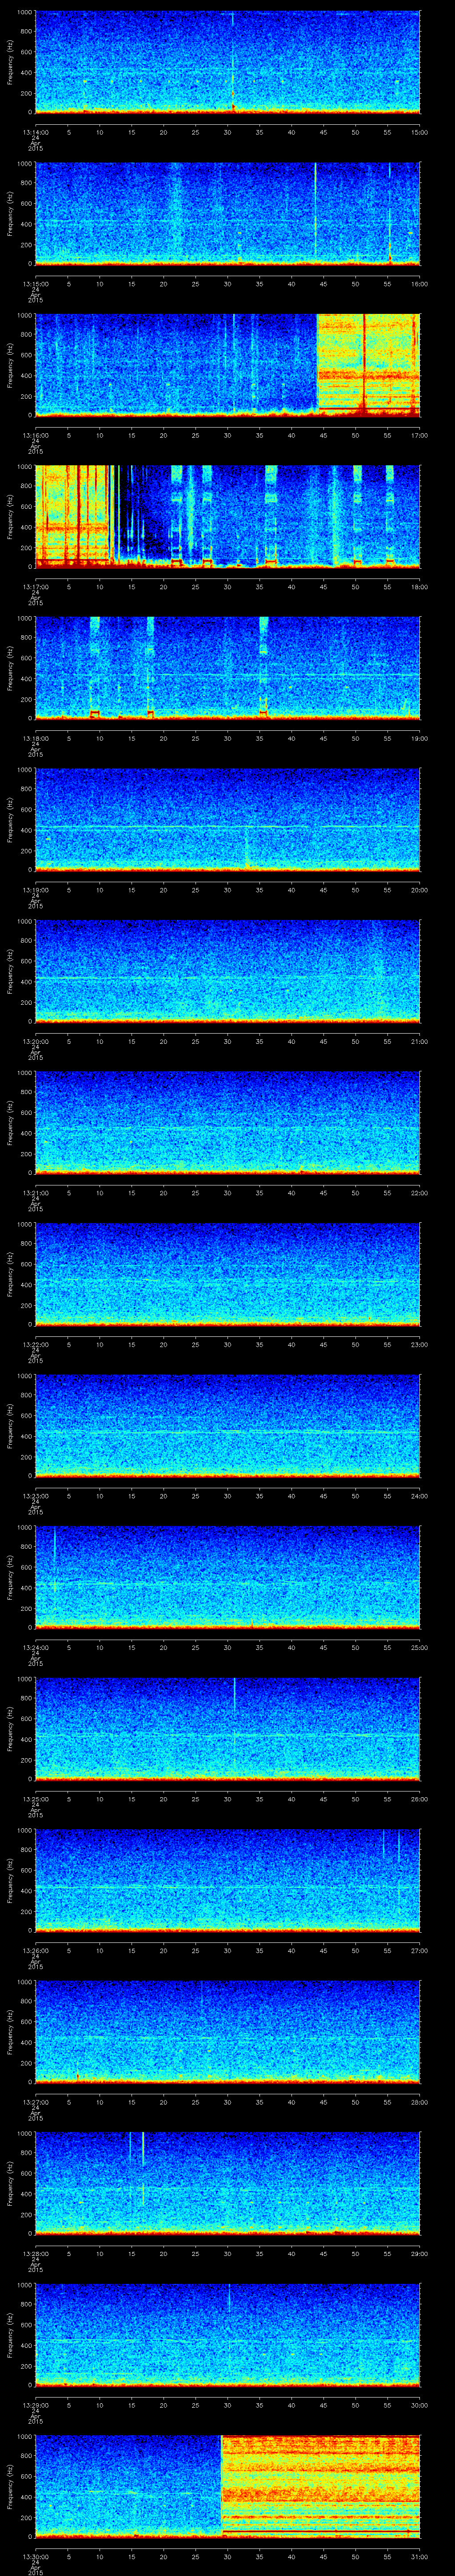Select the spectrogram panel starting at 13:20:00

(x=227, y=971)
